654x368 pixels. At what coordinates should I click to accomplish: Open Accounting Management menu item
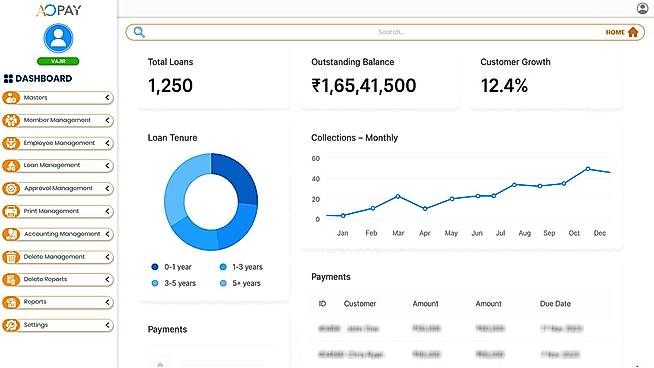[x=58, y=234]
